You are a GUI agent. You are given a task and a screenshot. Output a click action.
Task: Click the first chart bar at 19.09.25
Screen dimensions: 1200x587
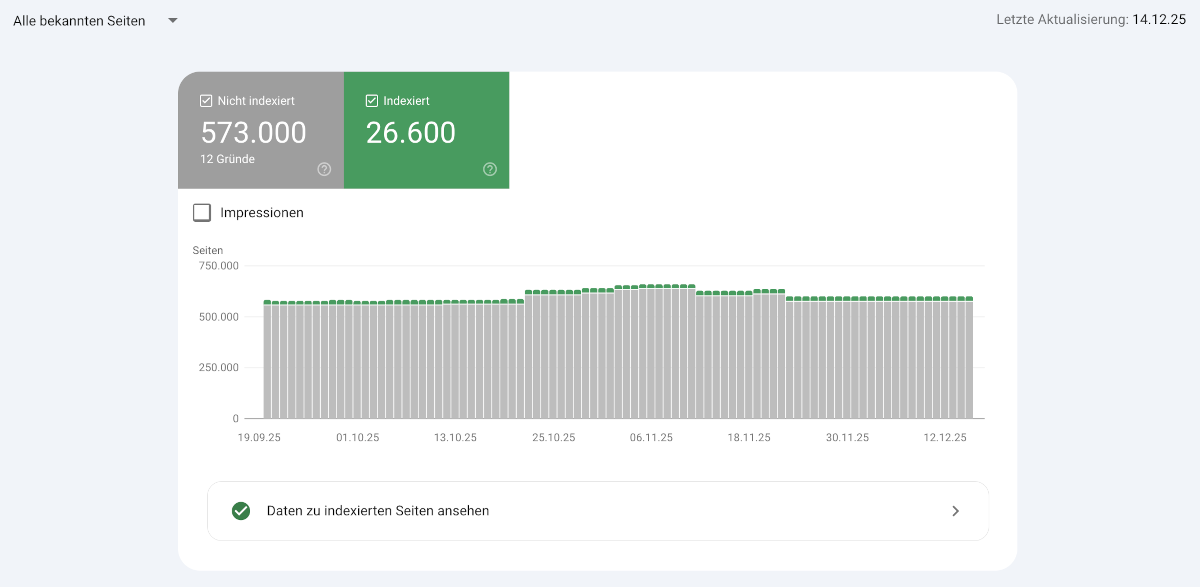pos(268,360)
